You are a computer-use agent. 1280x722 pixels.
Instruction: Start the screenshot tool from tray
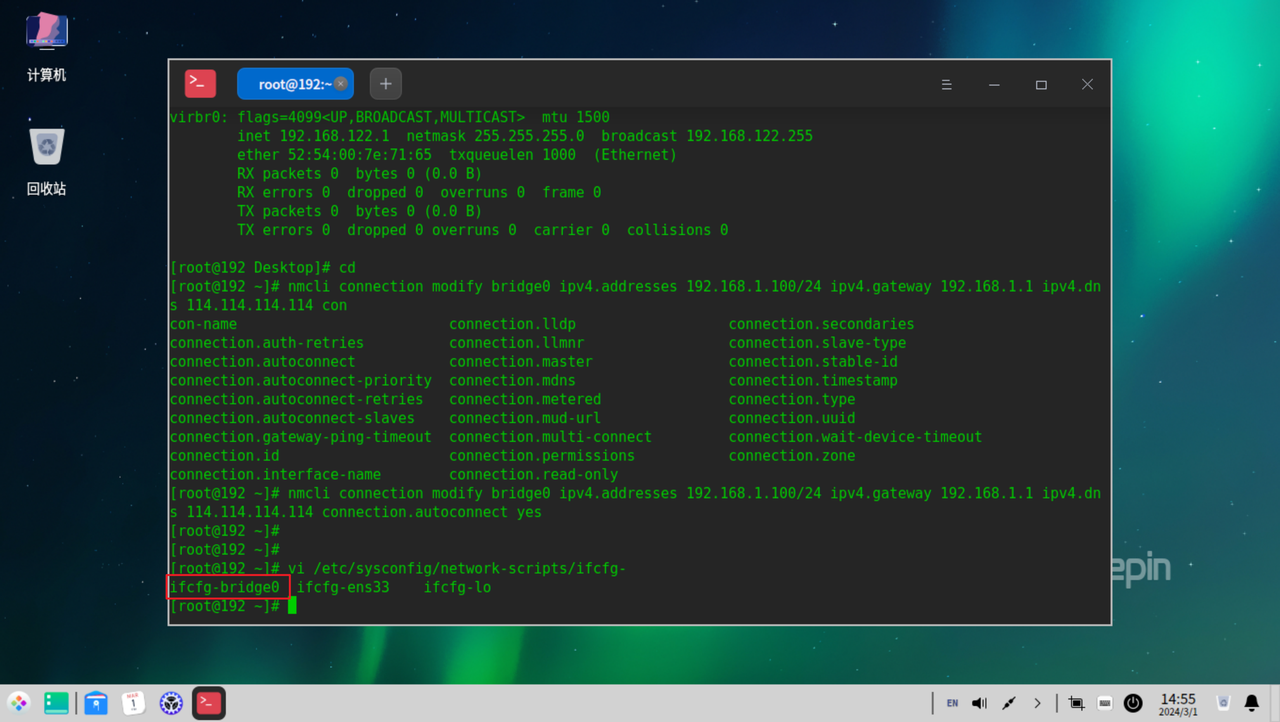[x=1076, y=703]
